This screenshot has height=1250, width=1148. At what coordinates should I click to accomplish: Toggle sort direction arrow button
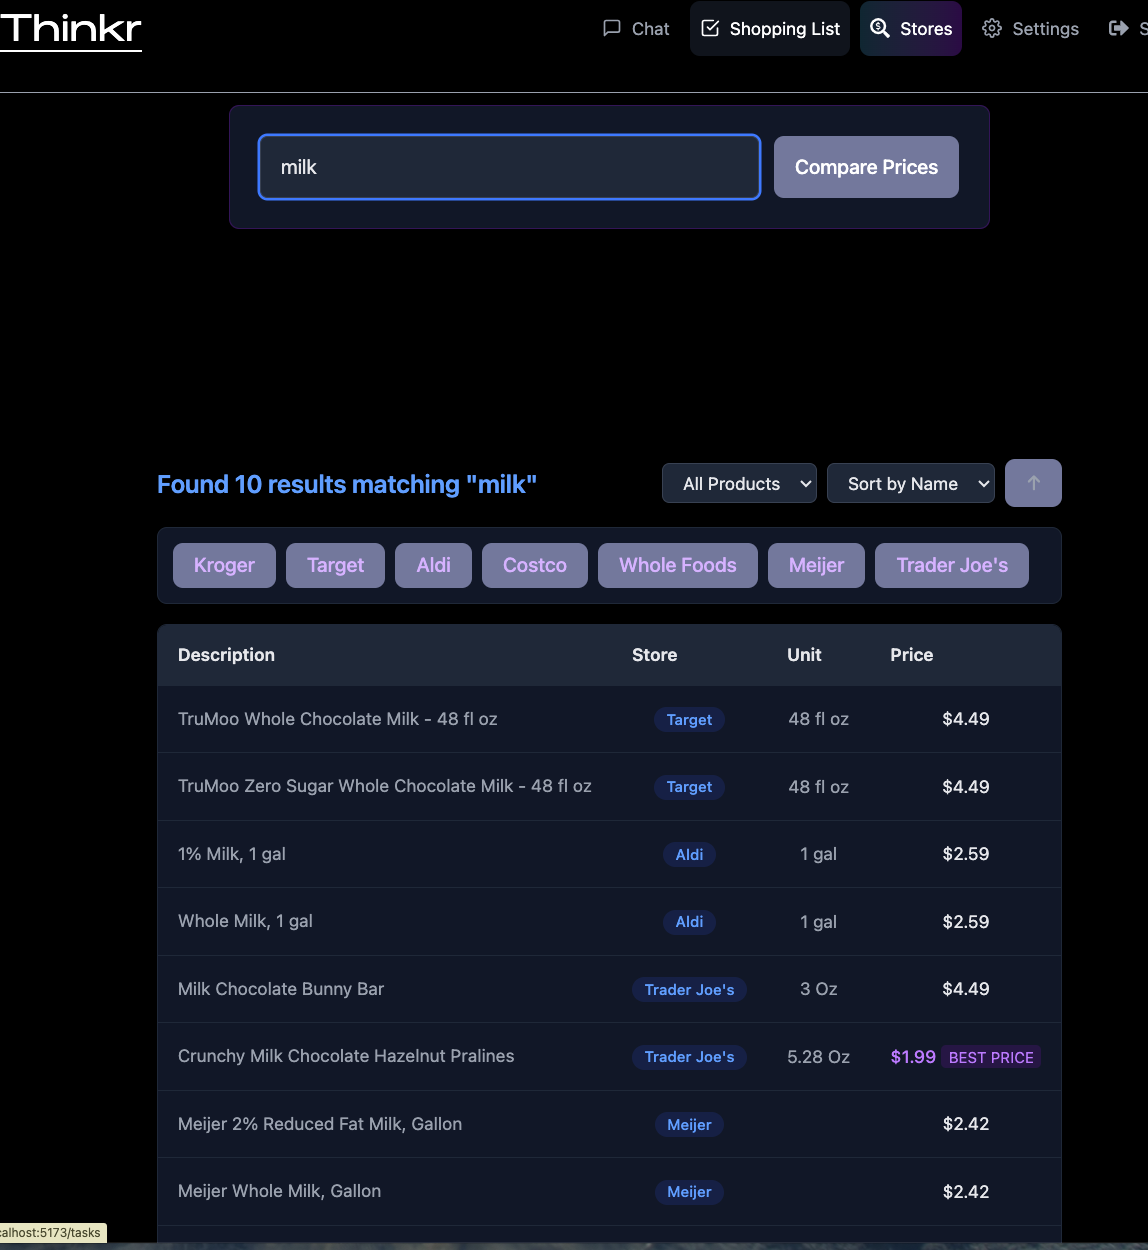click(1033, 483)
